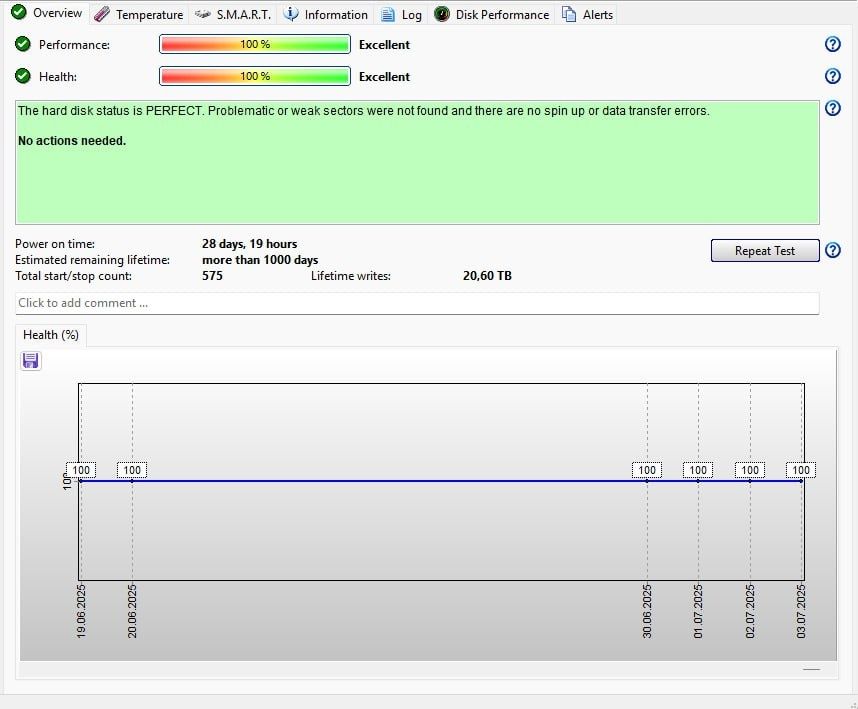Click the '28 days, 19 hours' power on value
Screen dimensions: 858x709
[x=250, y=244]
